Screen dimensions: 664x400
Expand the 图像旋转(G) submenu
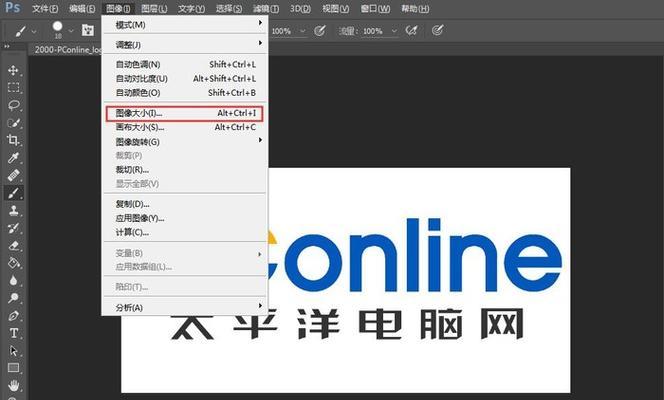coord(185,142)
